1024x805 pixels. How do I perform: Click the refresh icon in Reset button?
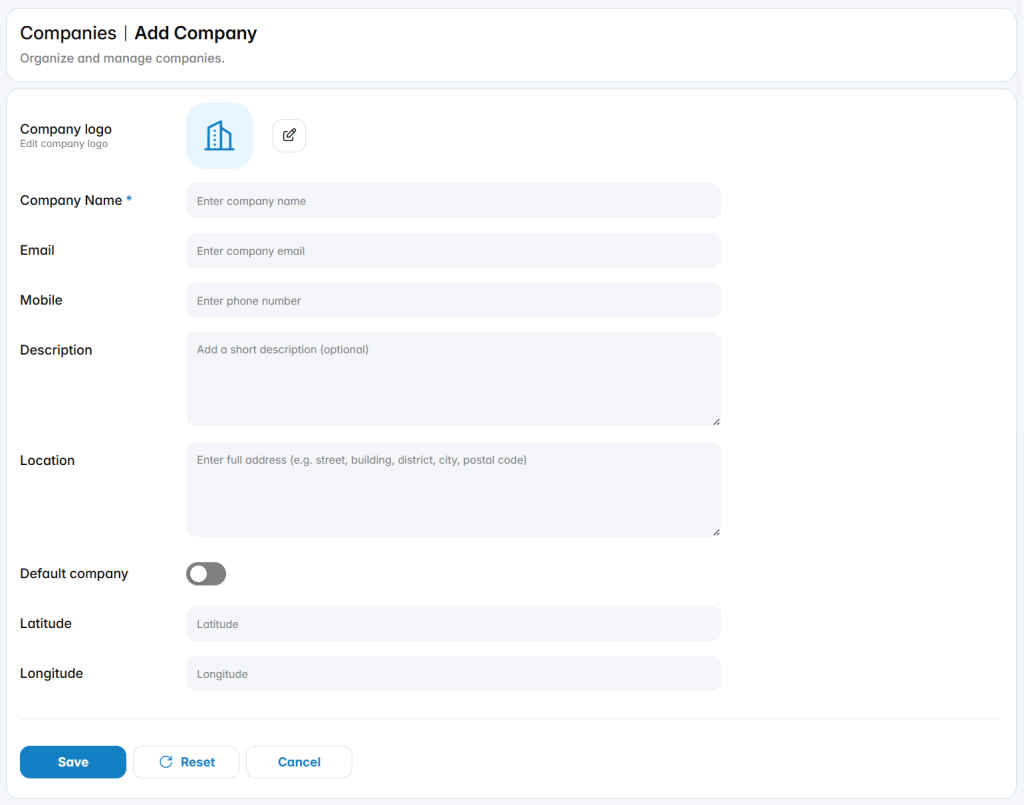(166, 762)
